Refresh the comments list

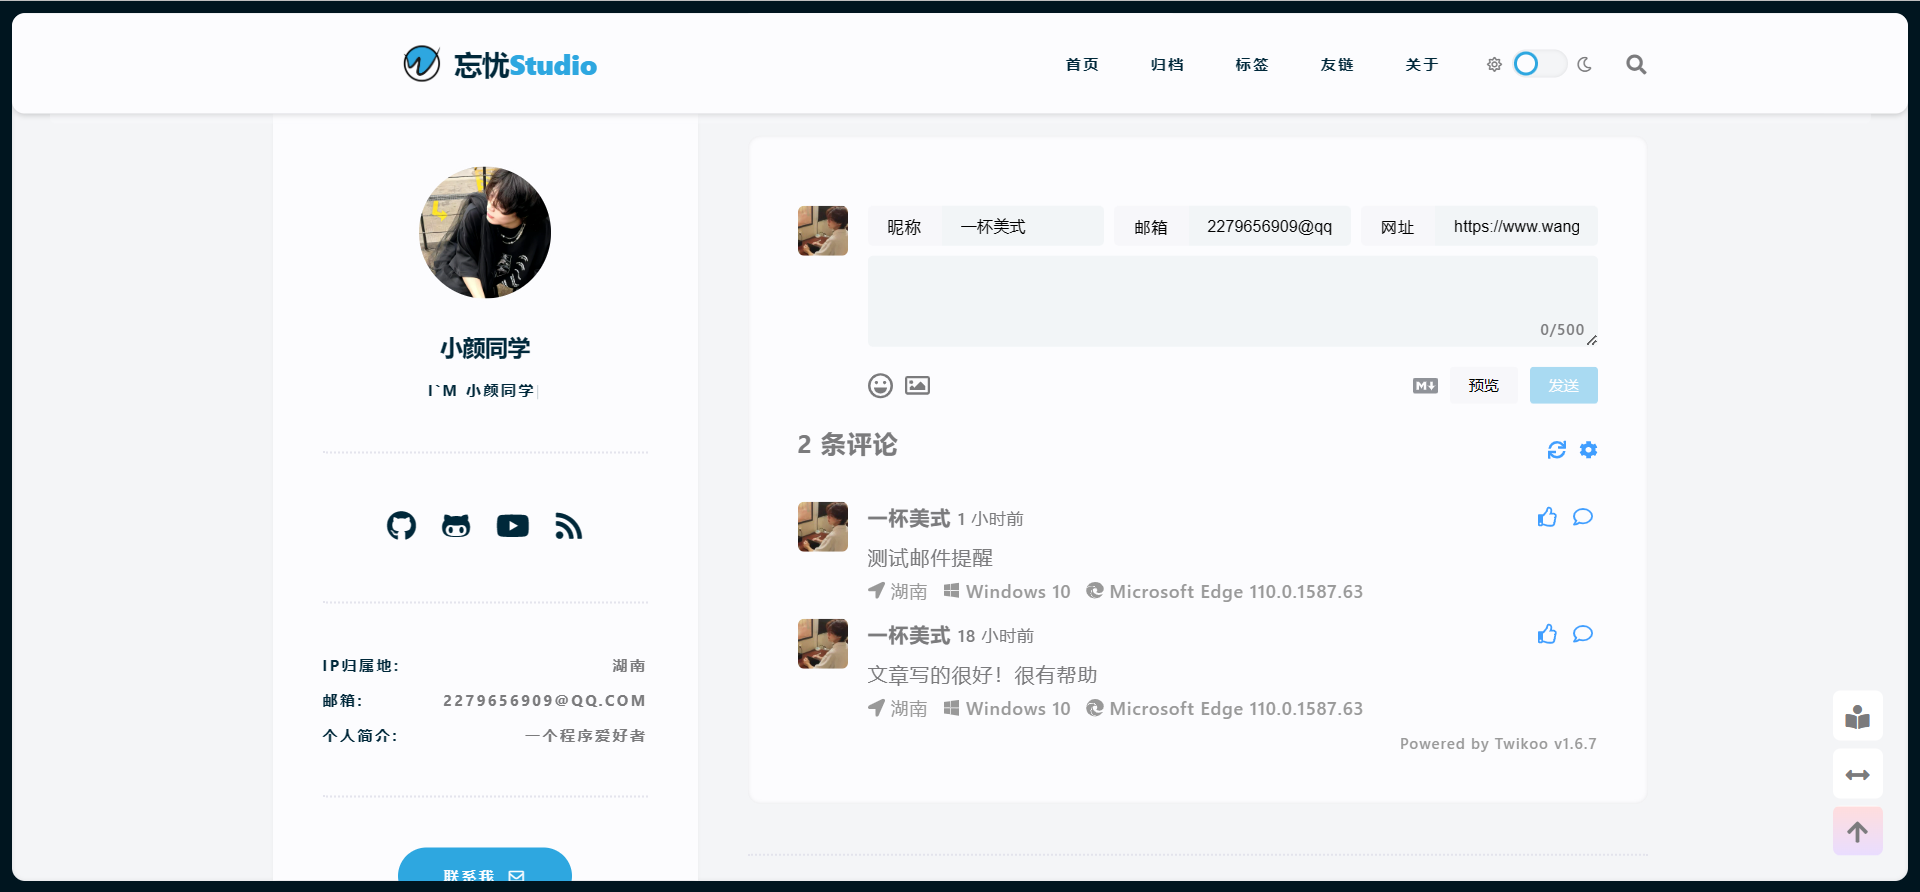[x=1557, y=450]
